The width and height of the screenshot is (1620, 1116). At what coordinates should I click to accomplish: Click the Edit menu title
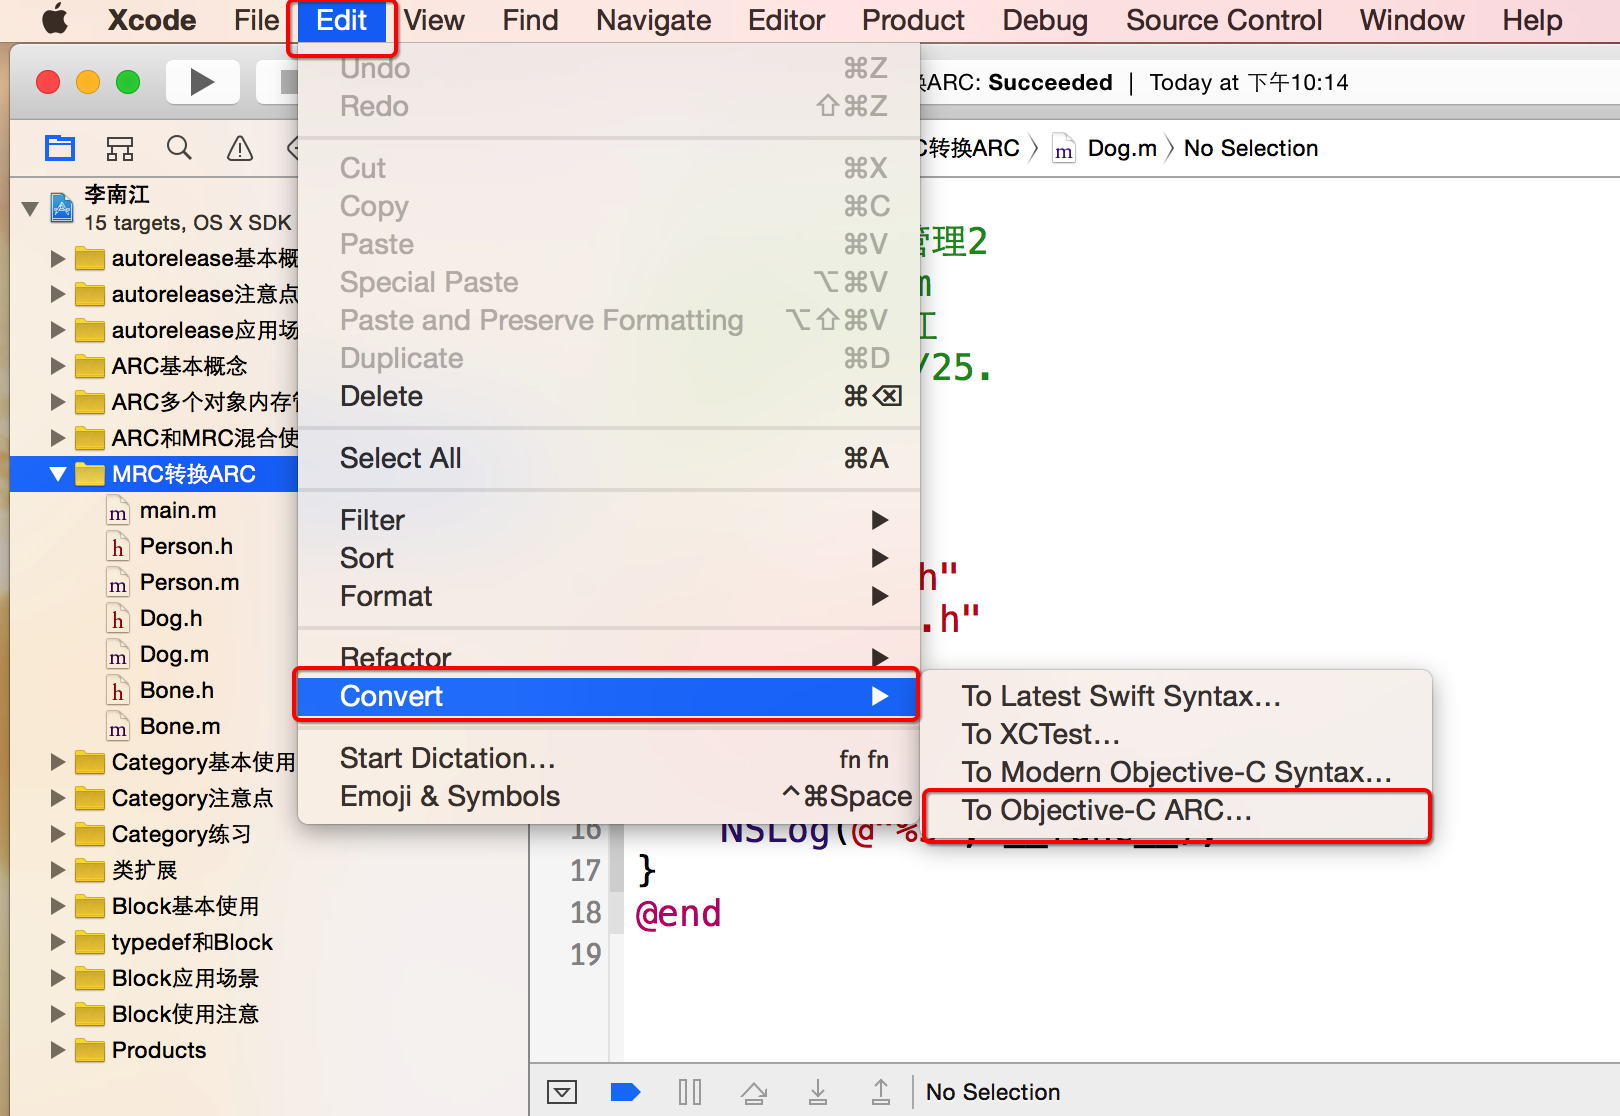coord(341,20)
